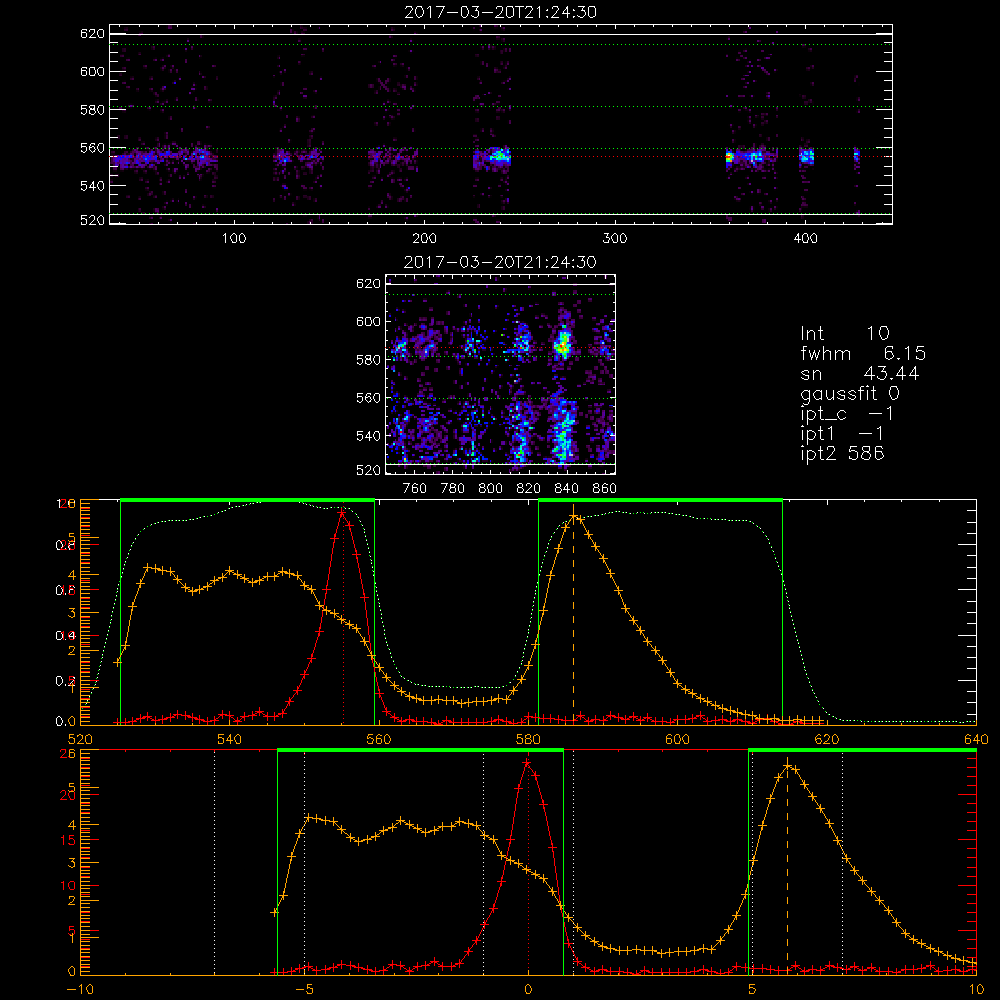1000x1000 pixels.
Task: Click bright spot near x=240 in top image
Action: click(x=500, y=155)
